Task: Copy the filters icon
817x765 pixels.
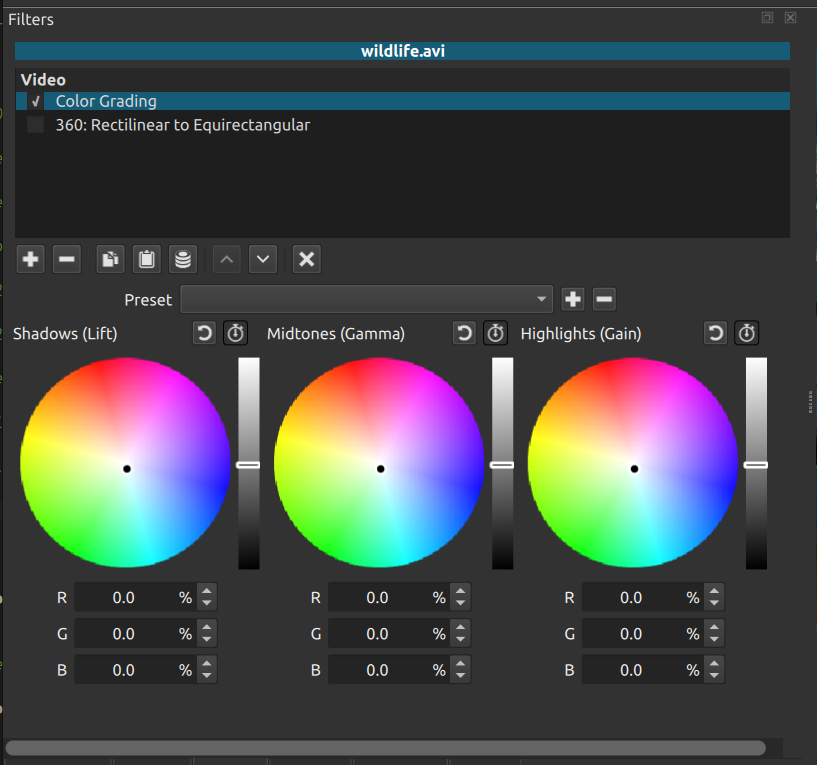Action: [x=110, y=260]
